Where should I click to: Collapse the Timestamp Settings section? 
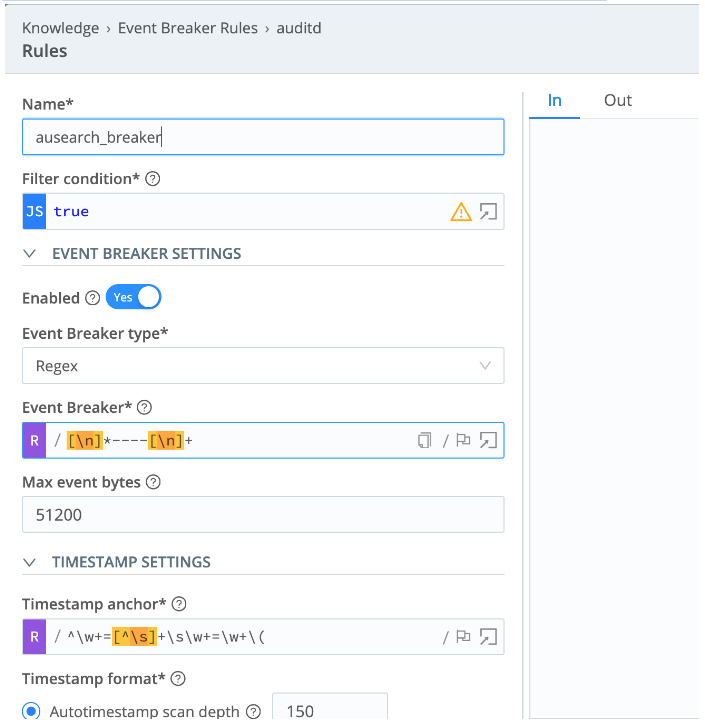point(30,562)
